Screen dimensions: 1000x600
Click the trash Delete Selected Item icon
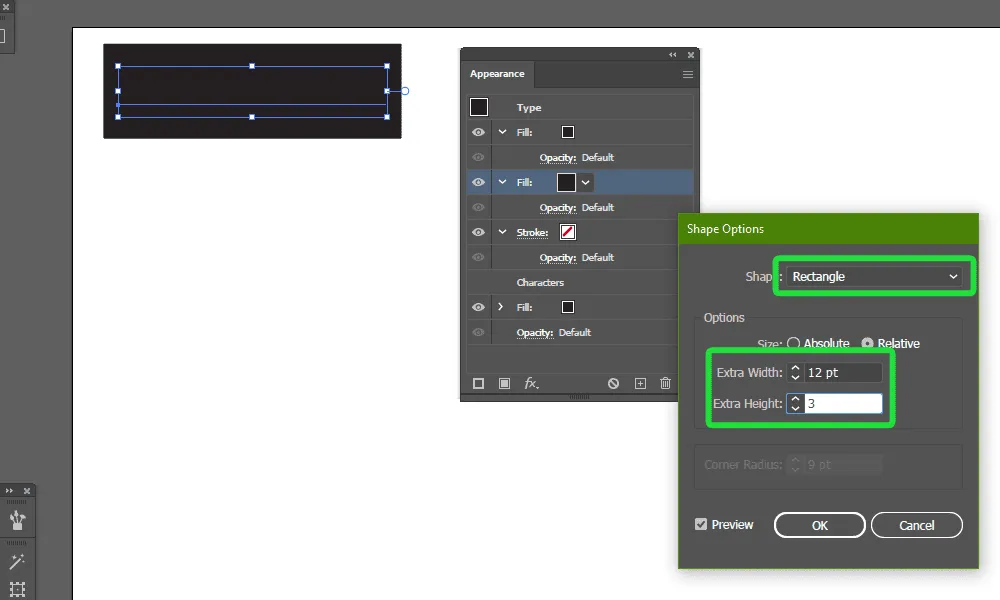click(665, 383)
